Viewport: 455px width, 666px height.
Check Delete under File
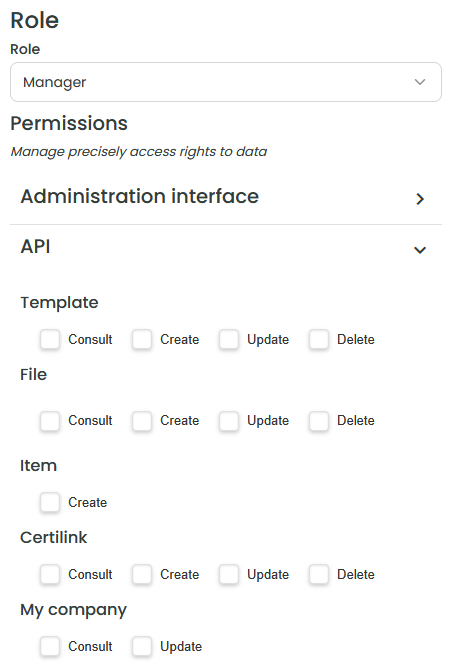[x=319, y=420]
